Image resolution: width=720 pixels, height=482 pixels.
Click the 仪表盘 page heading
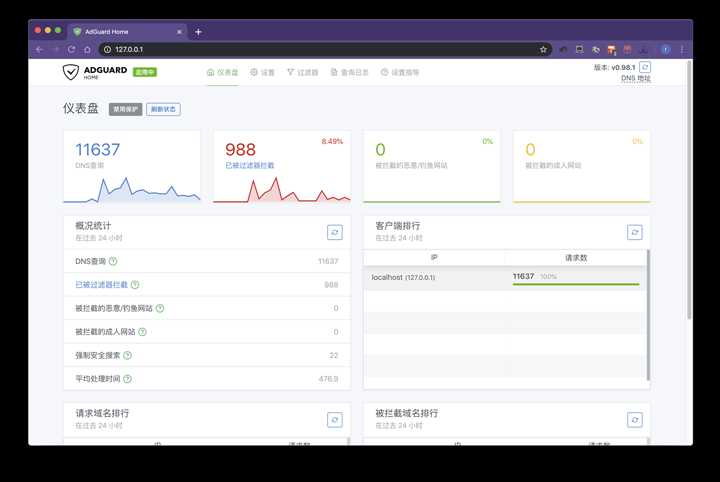click(x=81, y=108)
